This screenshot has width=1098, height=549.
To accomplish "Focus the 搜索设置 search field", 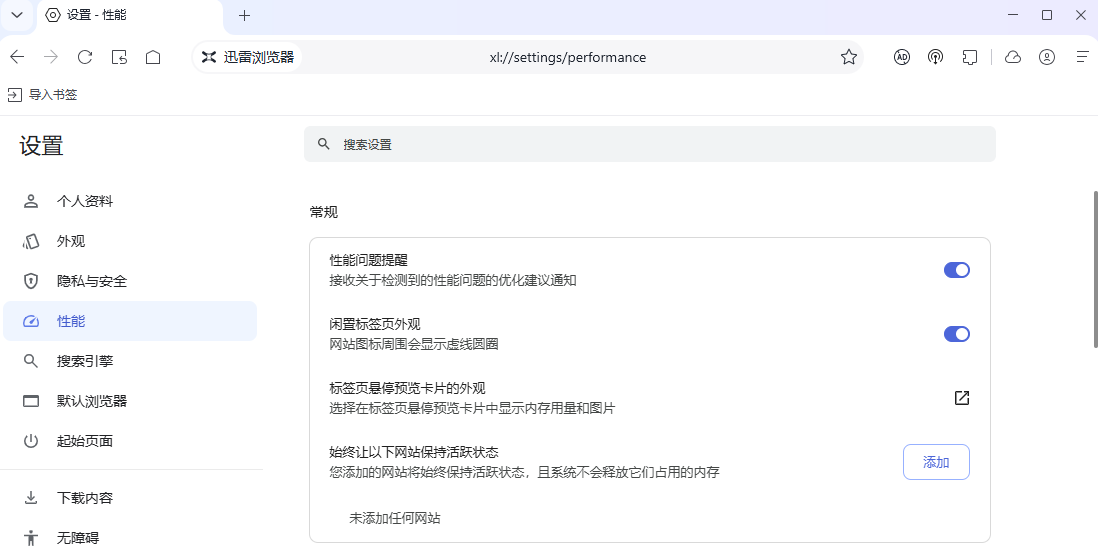I will point(650,144).
